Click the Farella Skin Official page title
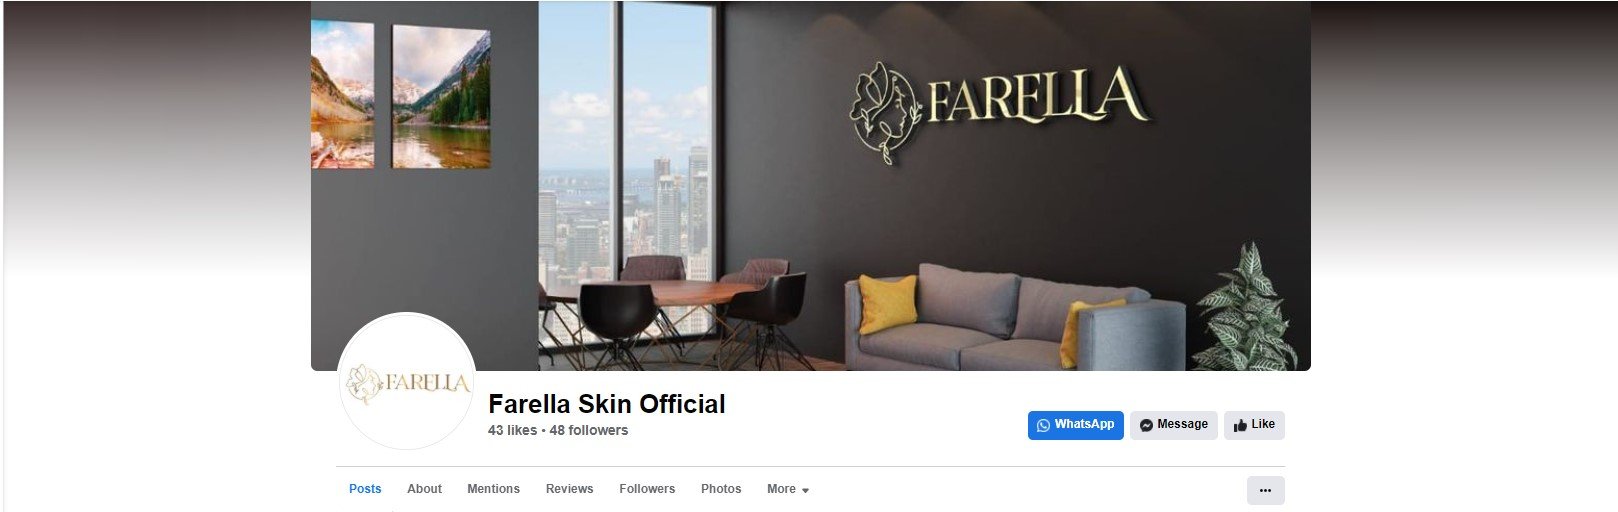This screenshot has width=1618, height=512. (607, 404)
